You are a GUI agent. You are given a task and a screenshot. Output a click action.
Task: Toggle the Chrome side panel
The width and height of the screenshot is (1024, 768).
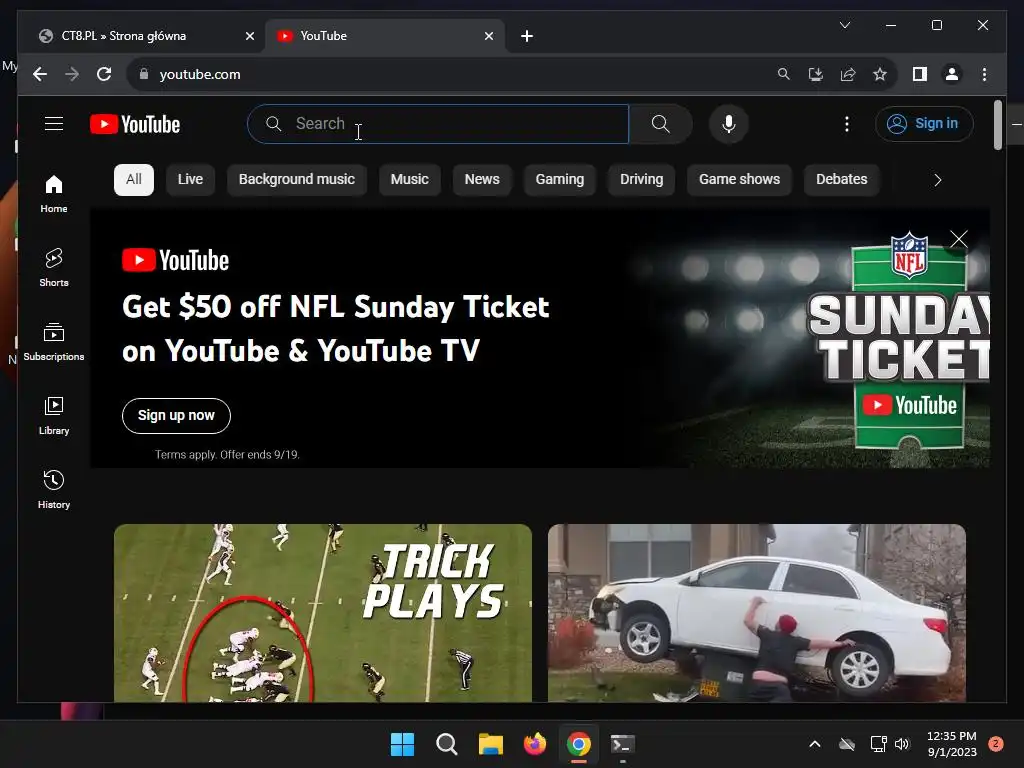click(x=920, y=74)
